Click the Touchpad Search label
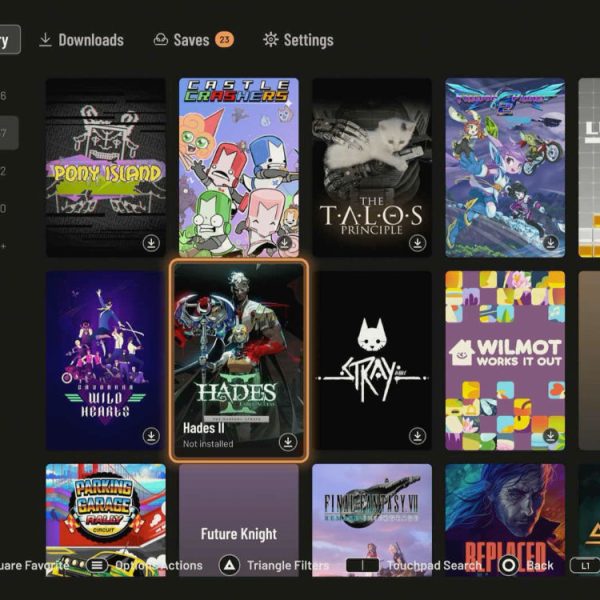The width and height of the screenshot is (600, 600). 434,566
